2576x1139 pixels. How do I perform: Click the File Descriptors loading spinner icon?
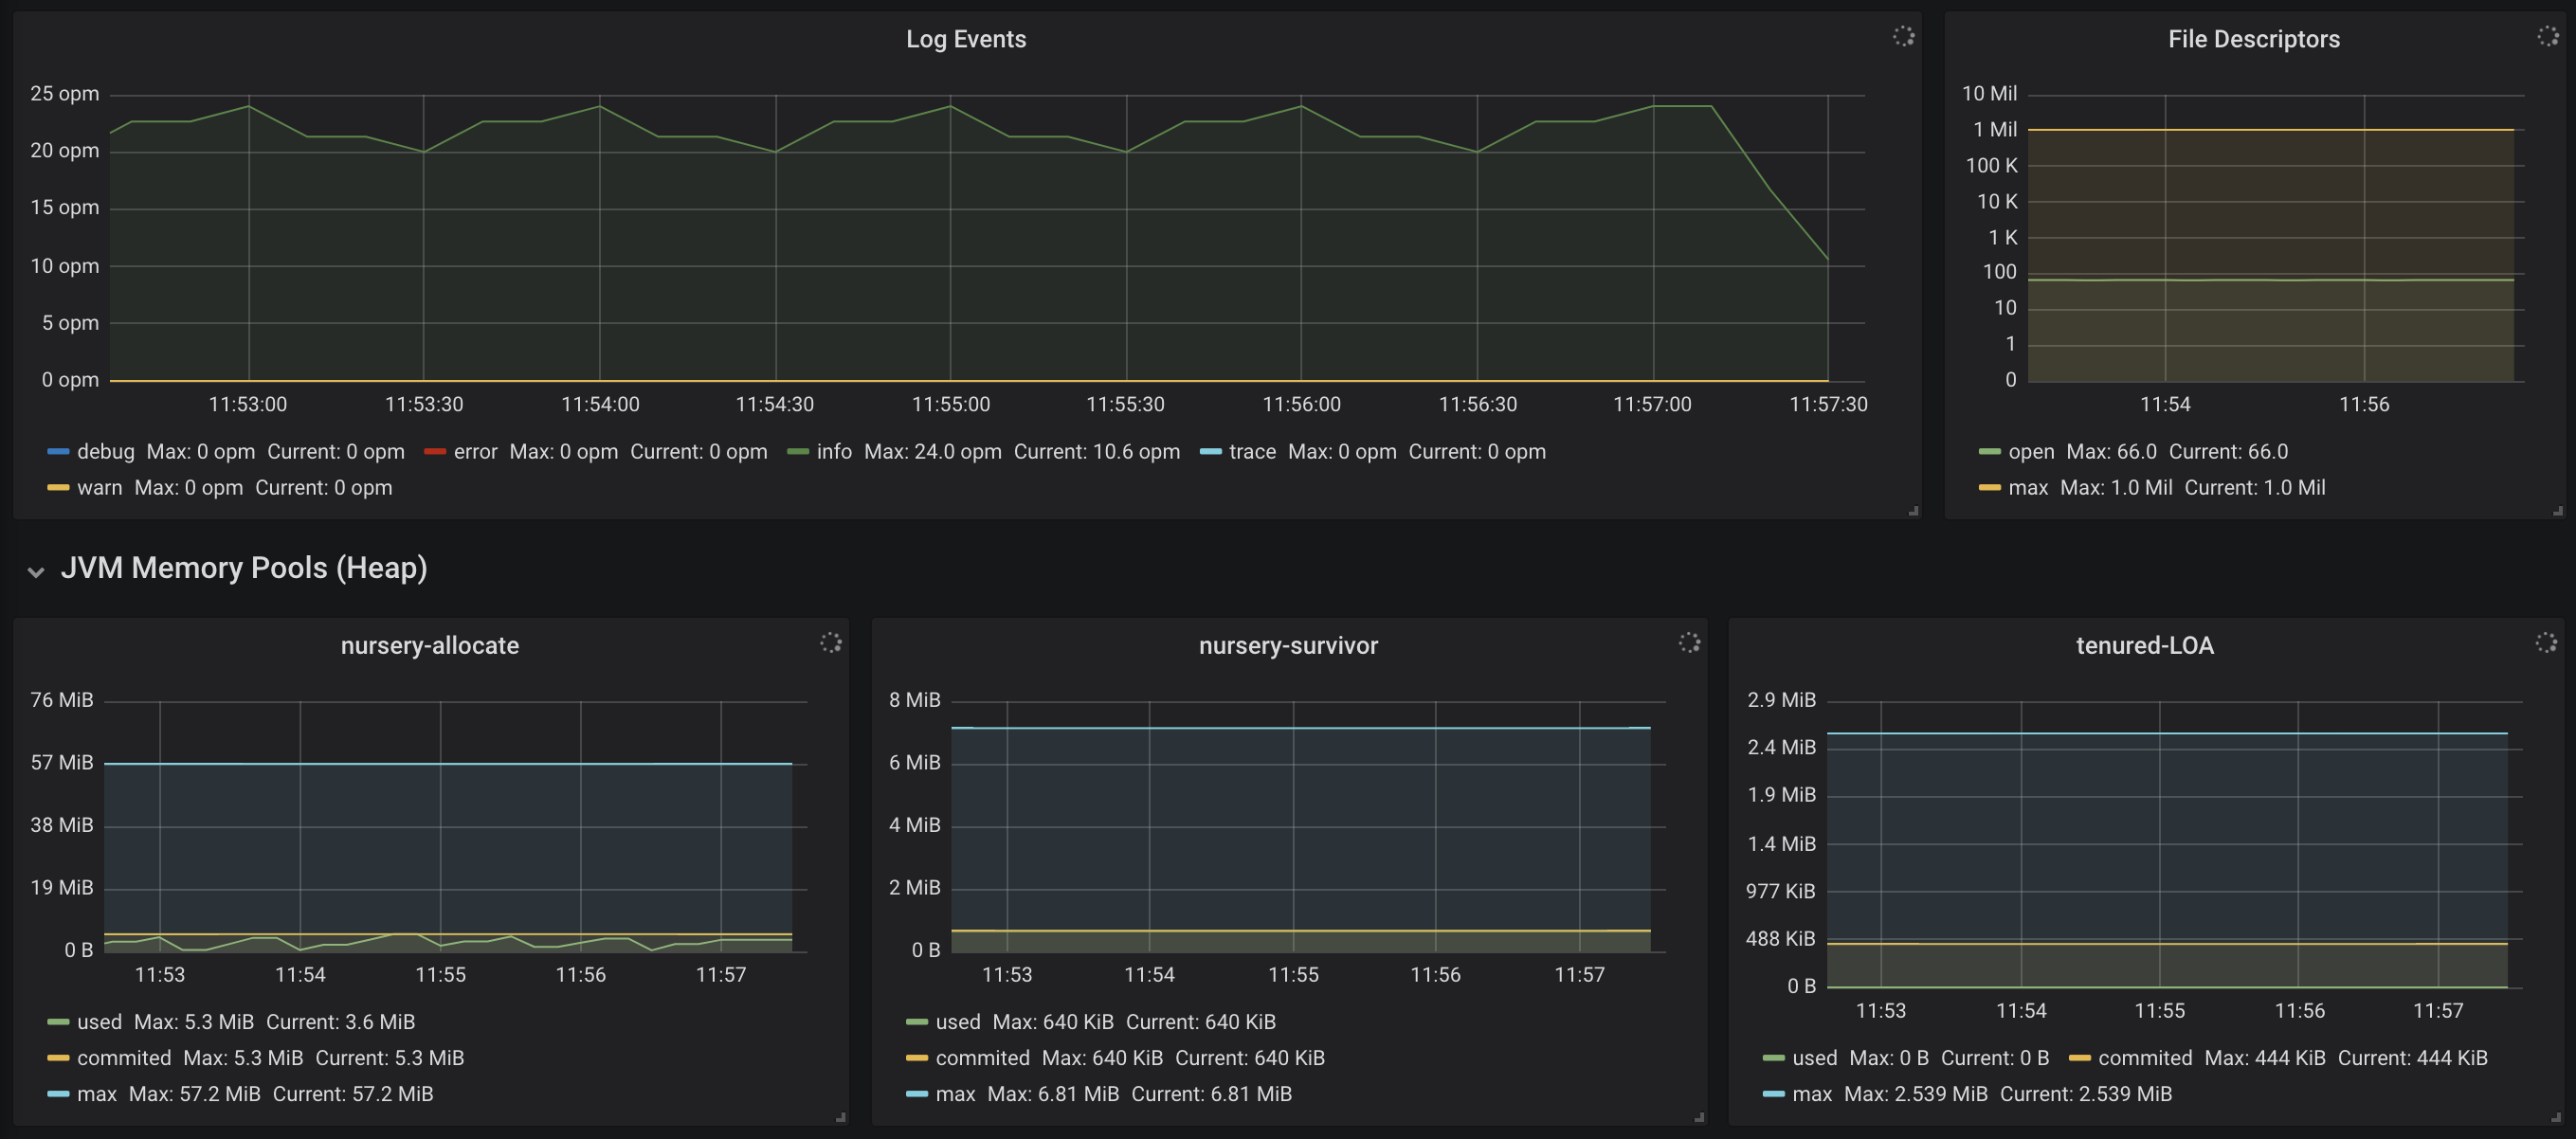click(2547, 36)
